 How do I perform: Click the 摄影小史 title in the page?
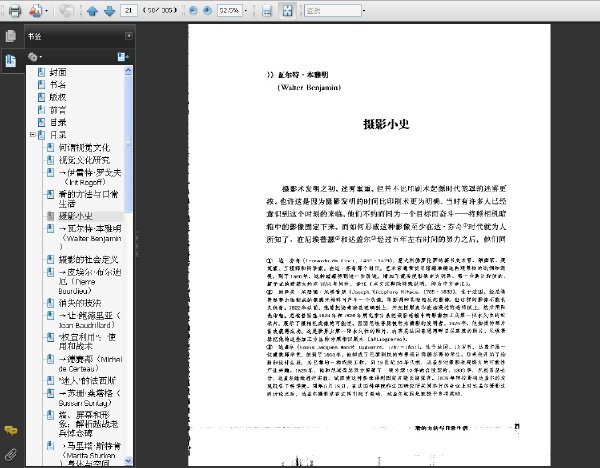(x=386, y=124)
